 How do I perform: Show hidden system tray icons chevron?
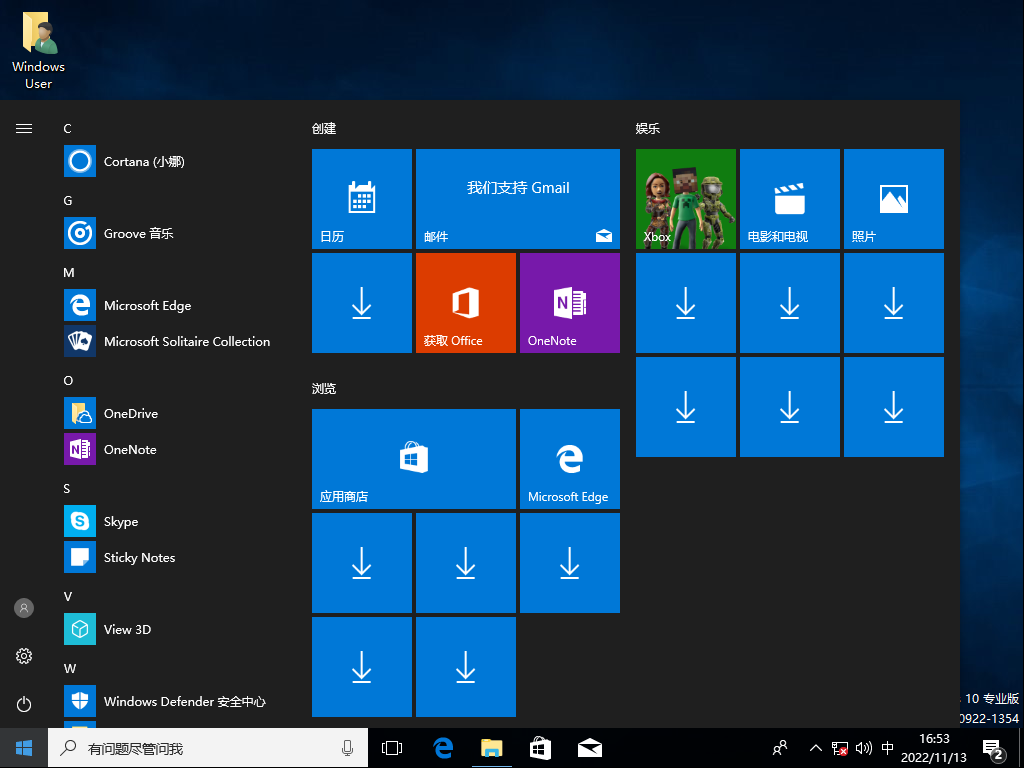pyautogui.click(x=815, y=748)
